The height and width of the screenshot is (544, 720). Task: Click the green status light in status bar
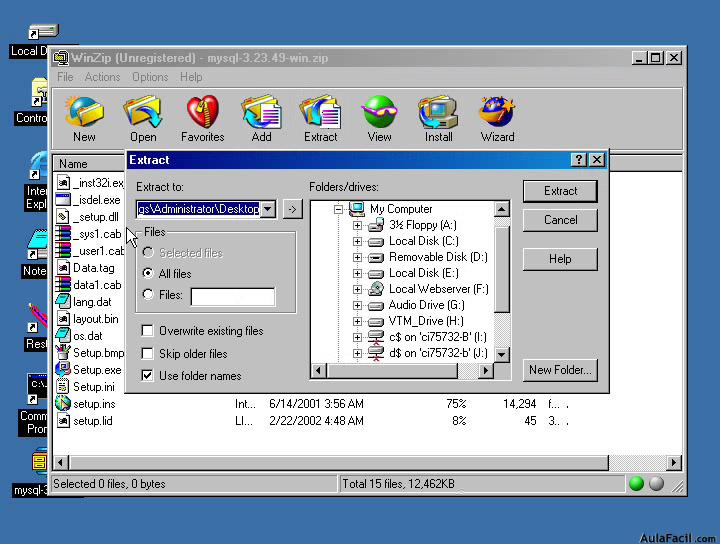636,483
